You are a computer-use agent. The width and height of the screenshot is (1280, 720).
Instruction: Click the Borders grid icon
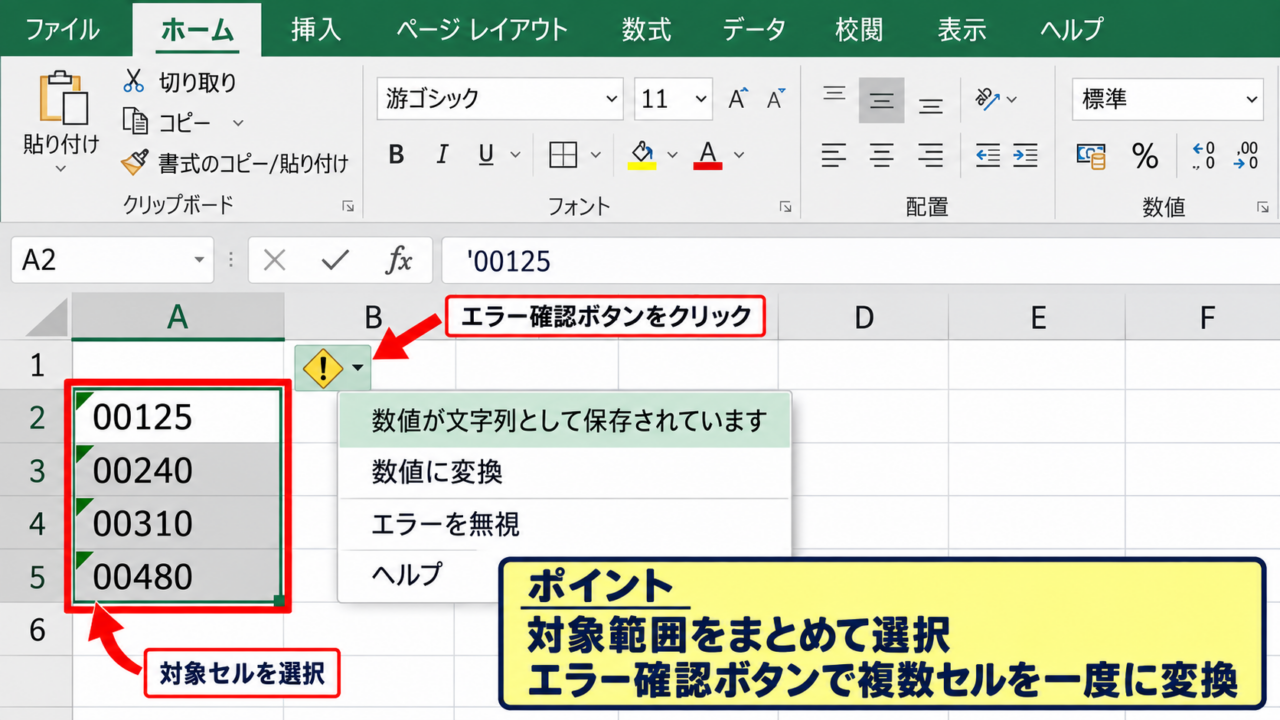(x=564, y=155)
